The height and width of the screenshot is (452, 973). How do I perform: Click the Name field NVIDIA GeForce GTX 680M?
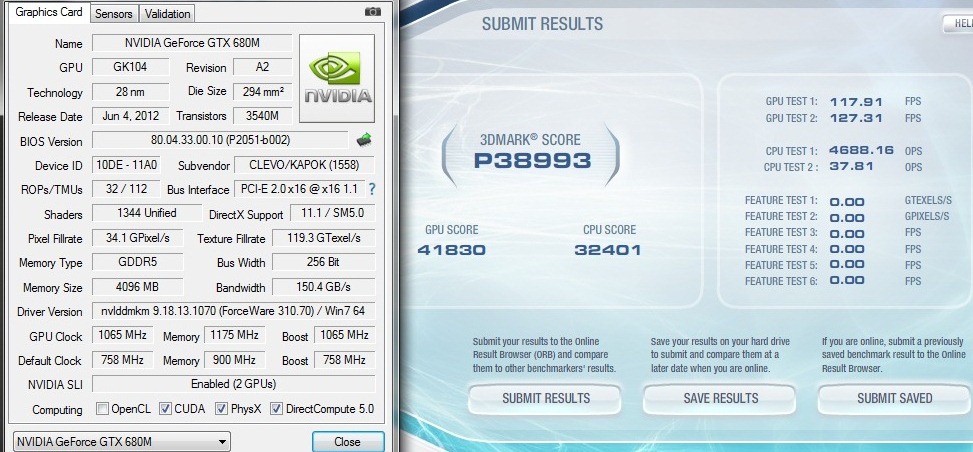pyautogui.click(x=192, y=43)
